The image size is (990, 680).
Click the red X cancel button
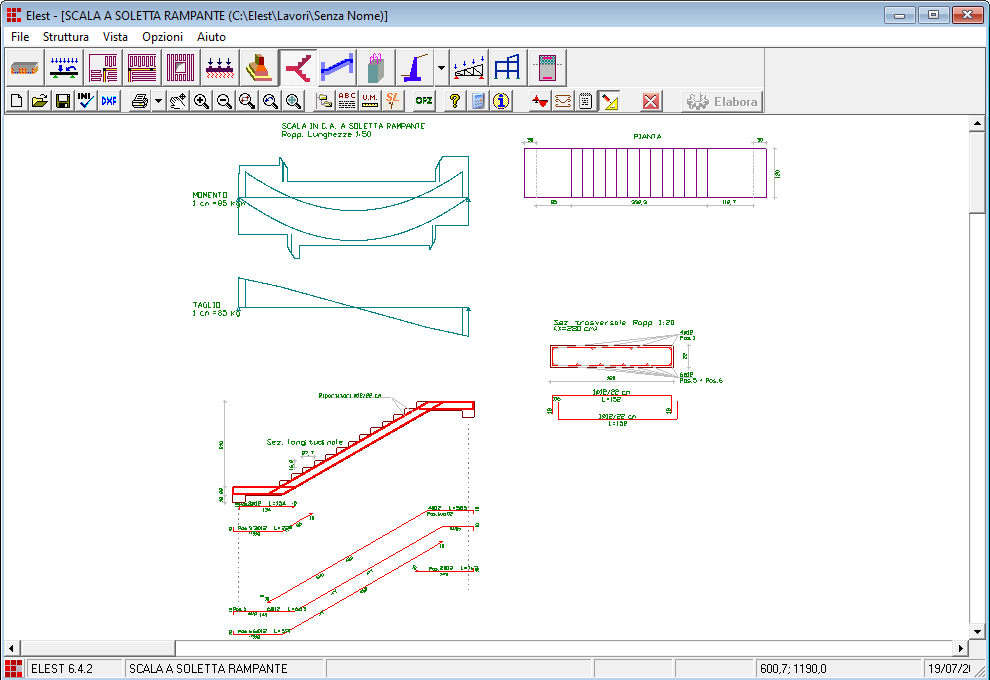[651, 101]
